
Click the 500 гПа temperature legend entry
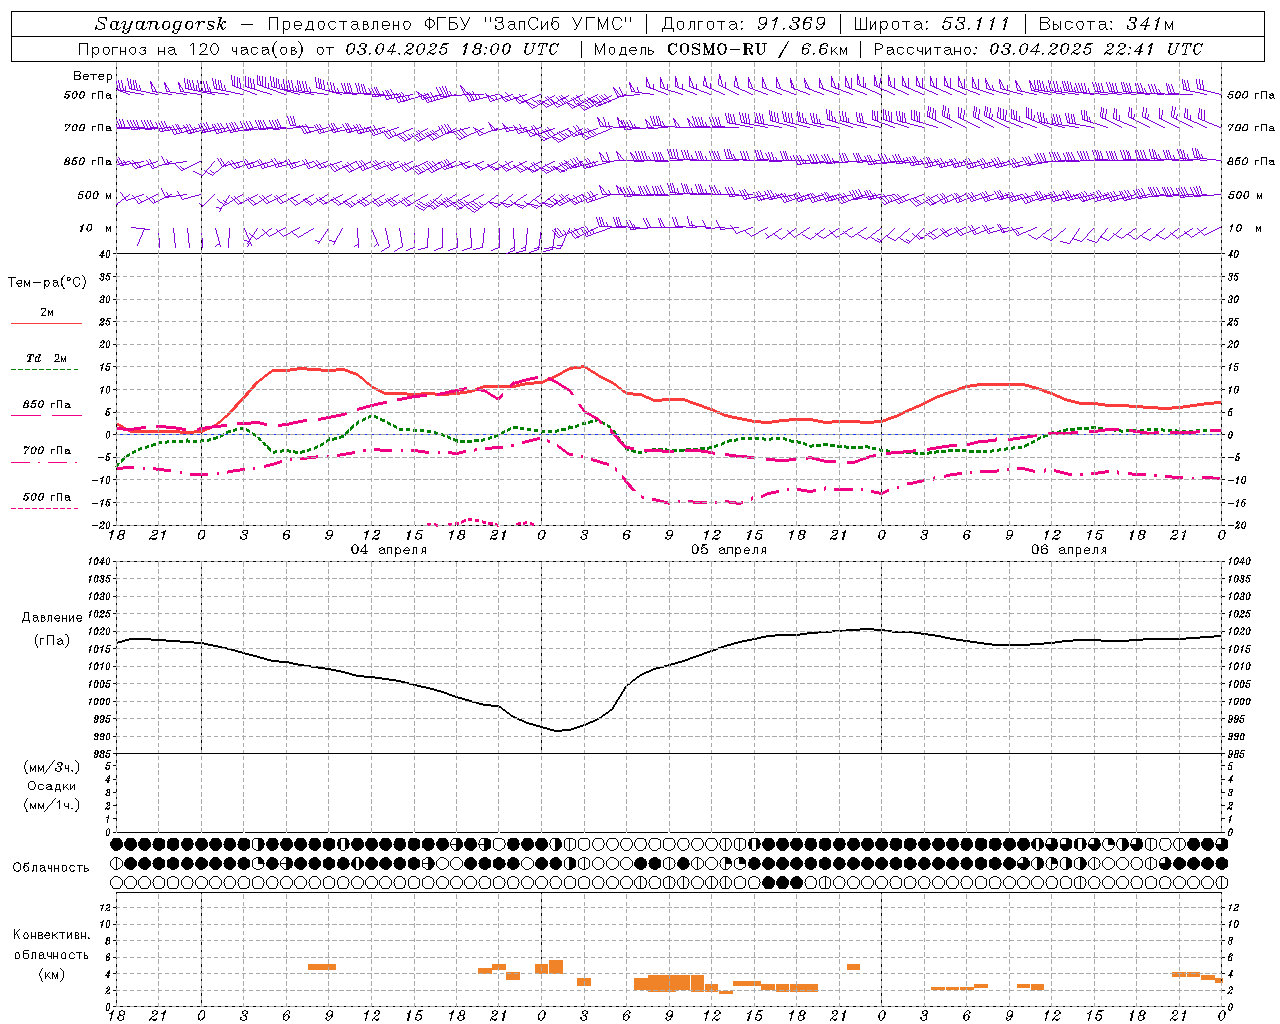tap(47, 496)
